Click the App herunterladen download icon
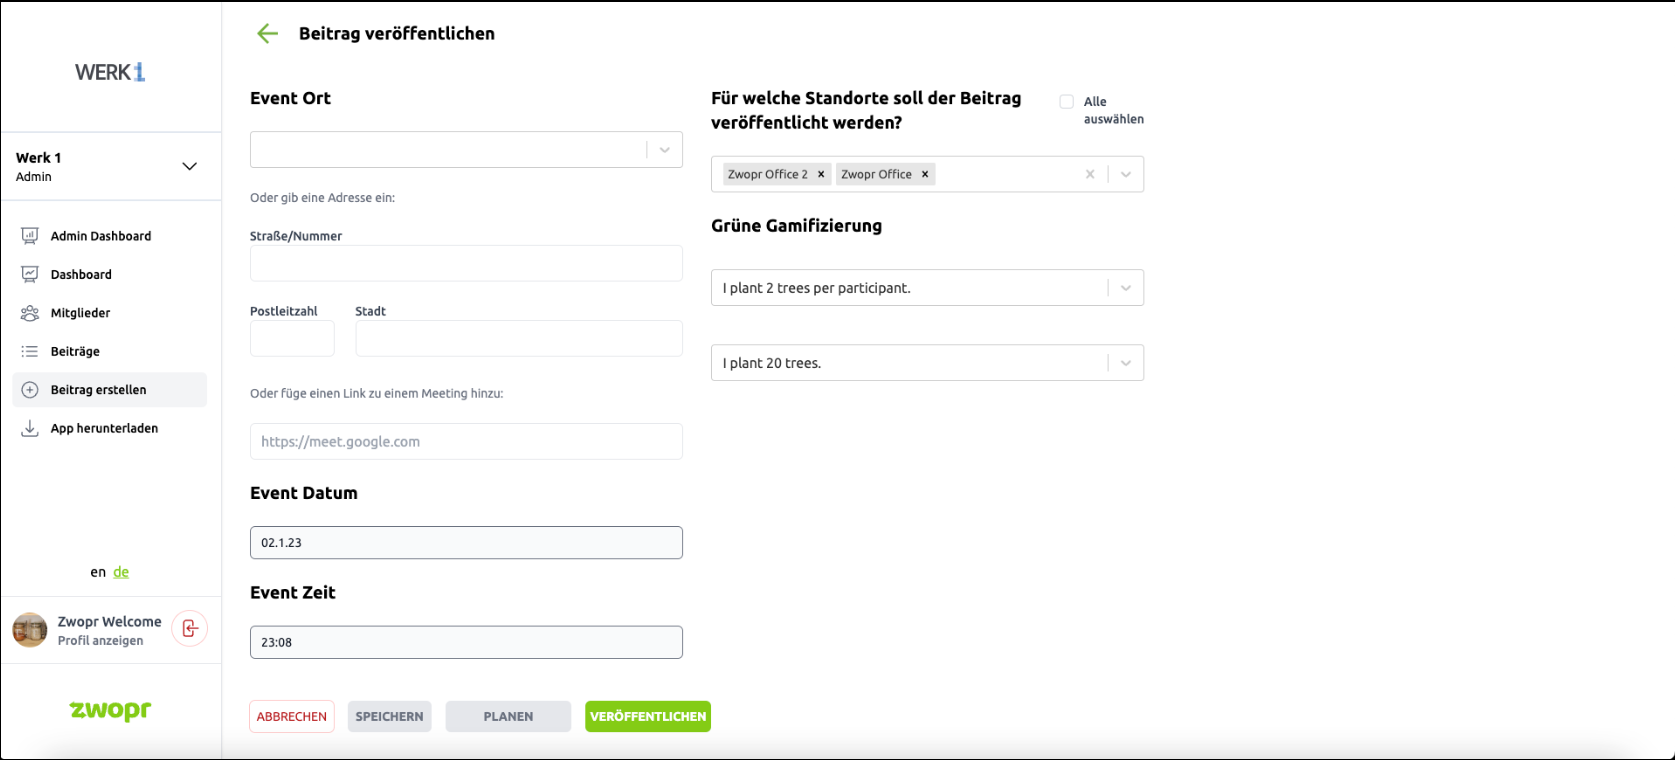This screenshot has width=1675, height=760. point(30,428)
